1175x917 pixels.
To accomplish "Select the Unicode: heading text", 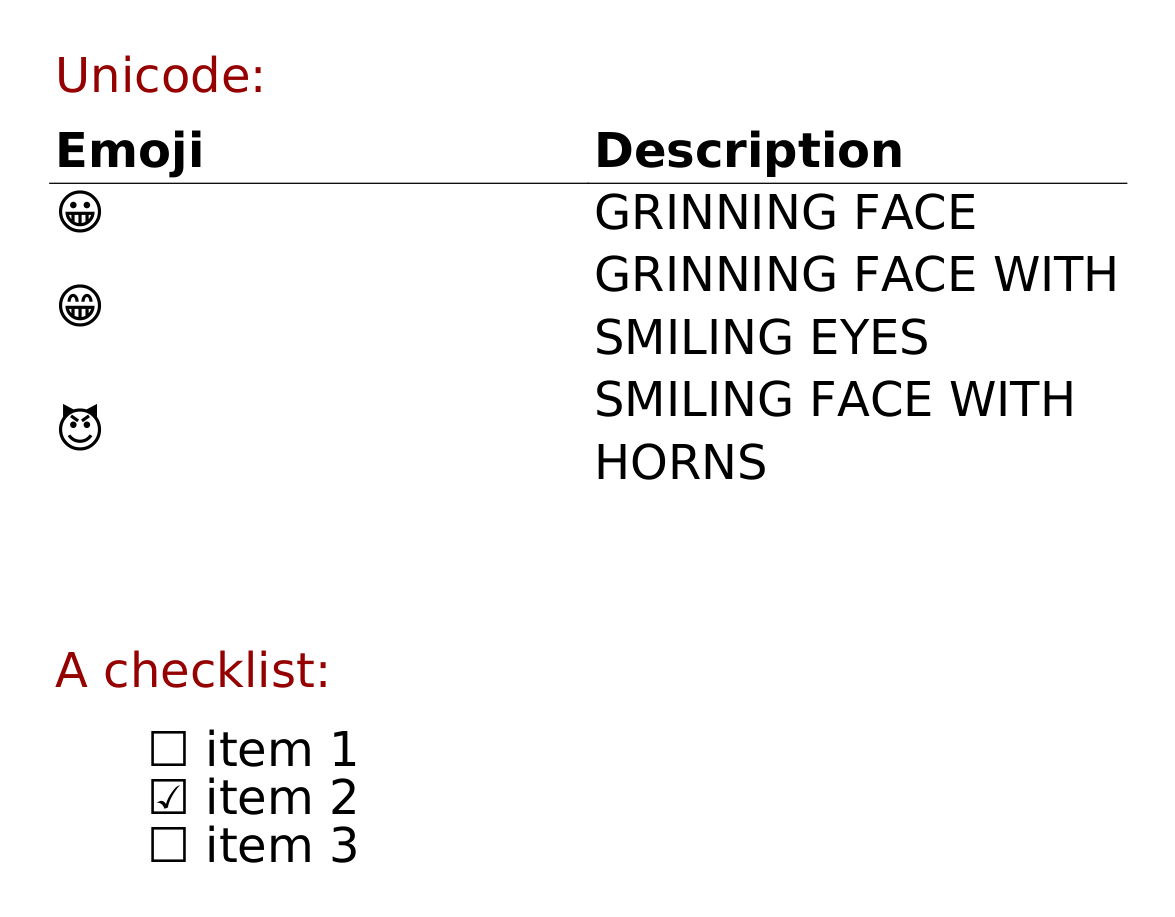I will click(x=160, y=77).
